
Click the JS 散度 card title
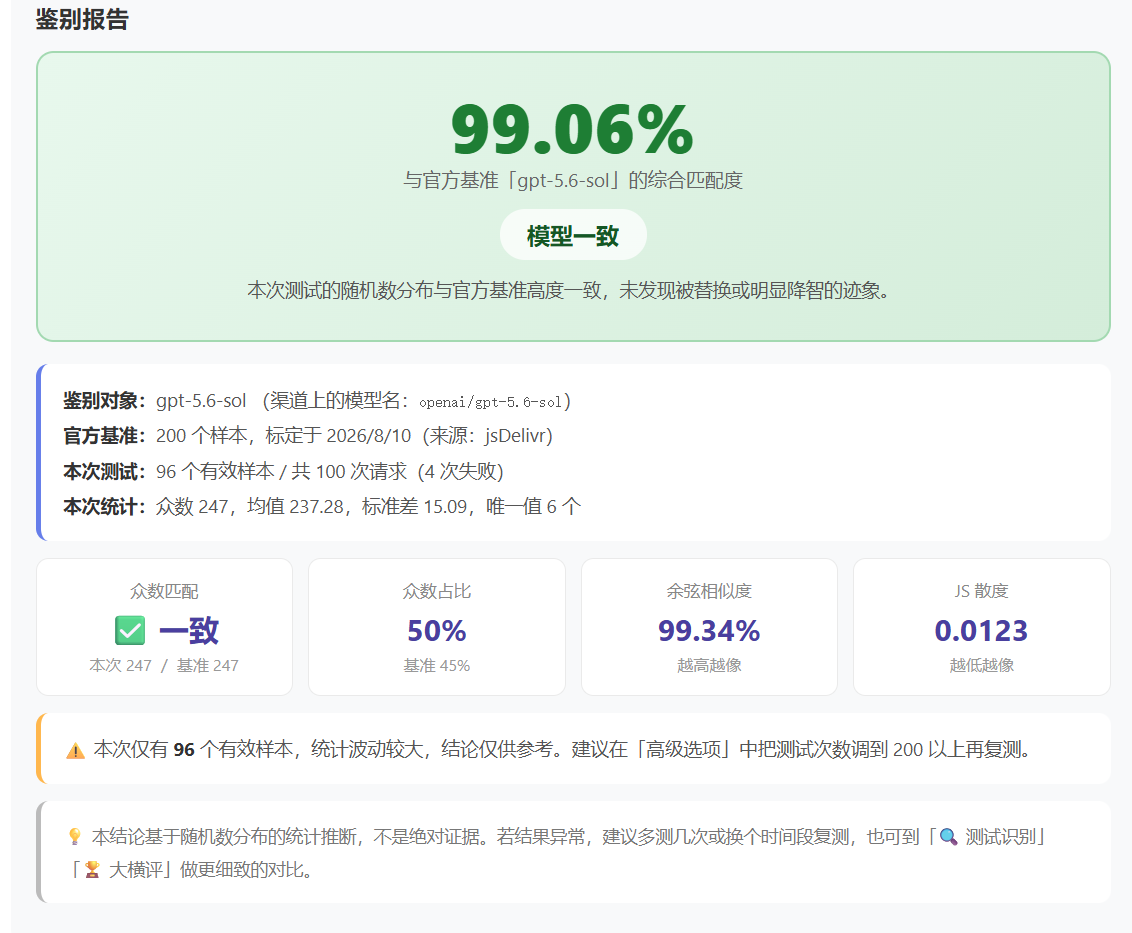coord(981,591)
